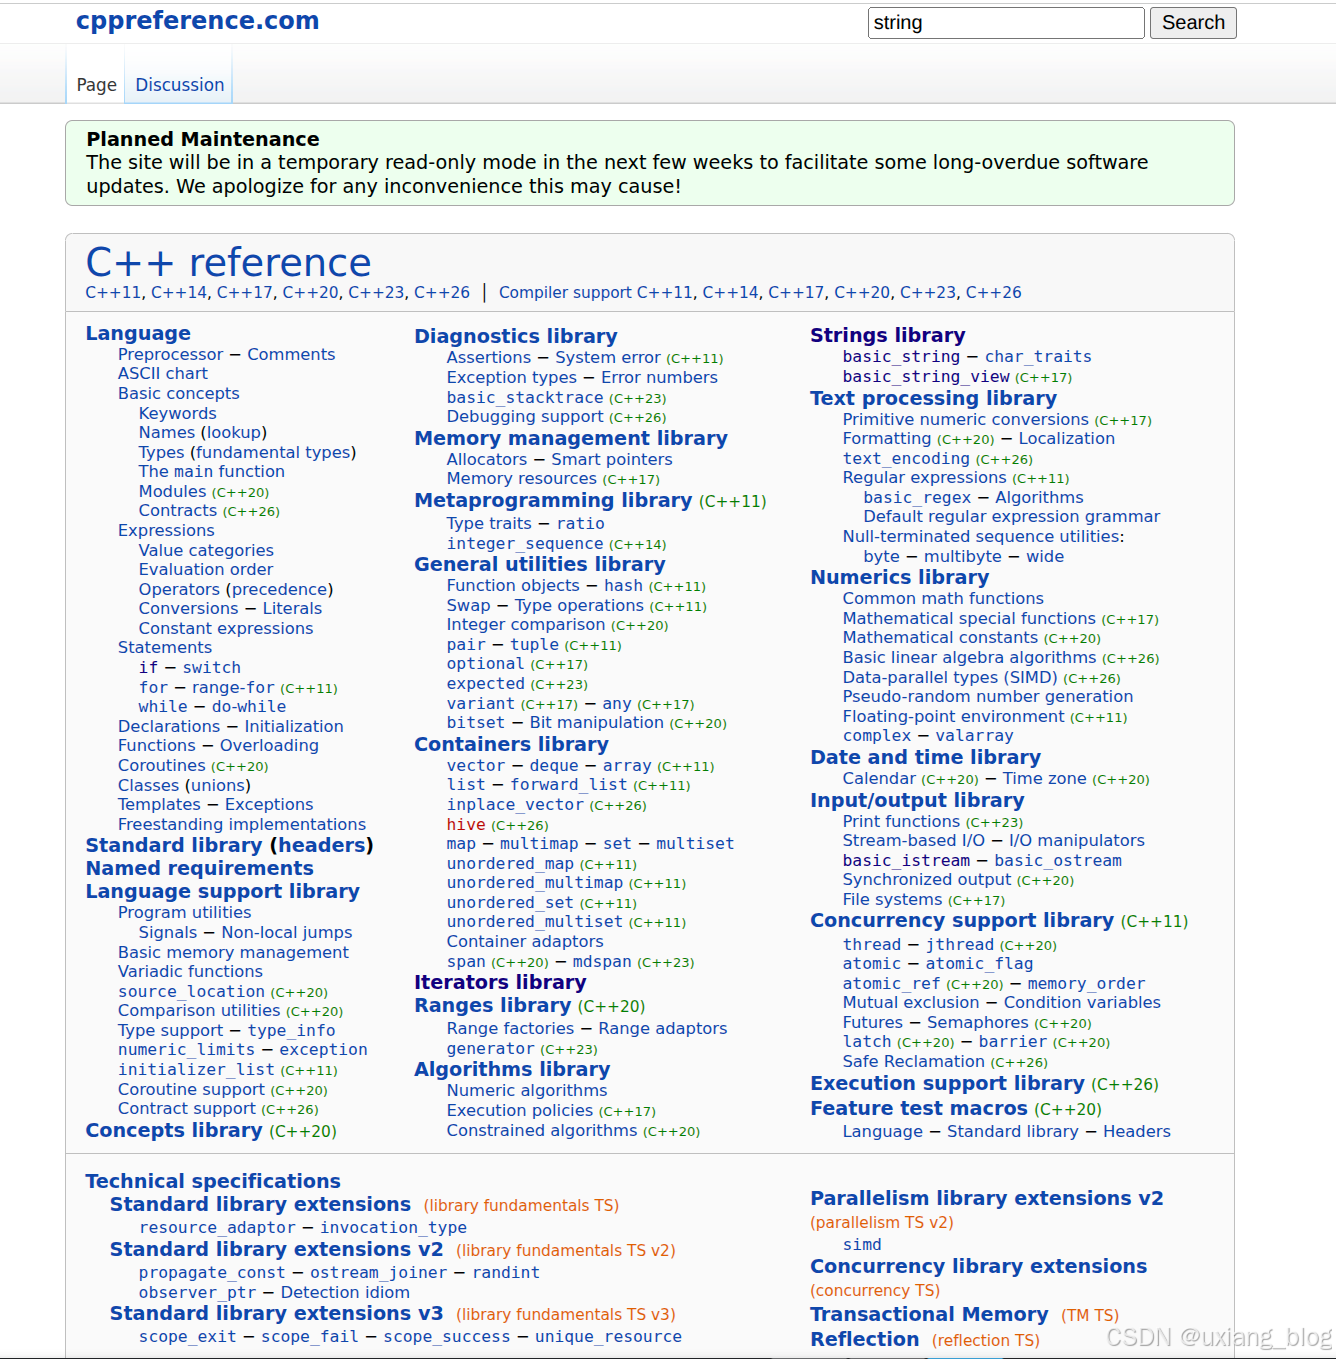Image resolution: width=1336 pixels, height=1359 pixels.
Task: Open the source_location link
Action: coord(192,991)
